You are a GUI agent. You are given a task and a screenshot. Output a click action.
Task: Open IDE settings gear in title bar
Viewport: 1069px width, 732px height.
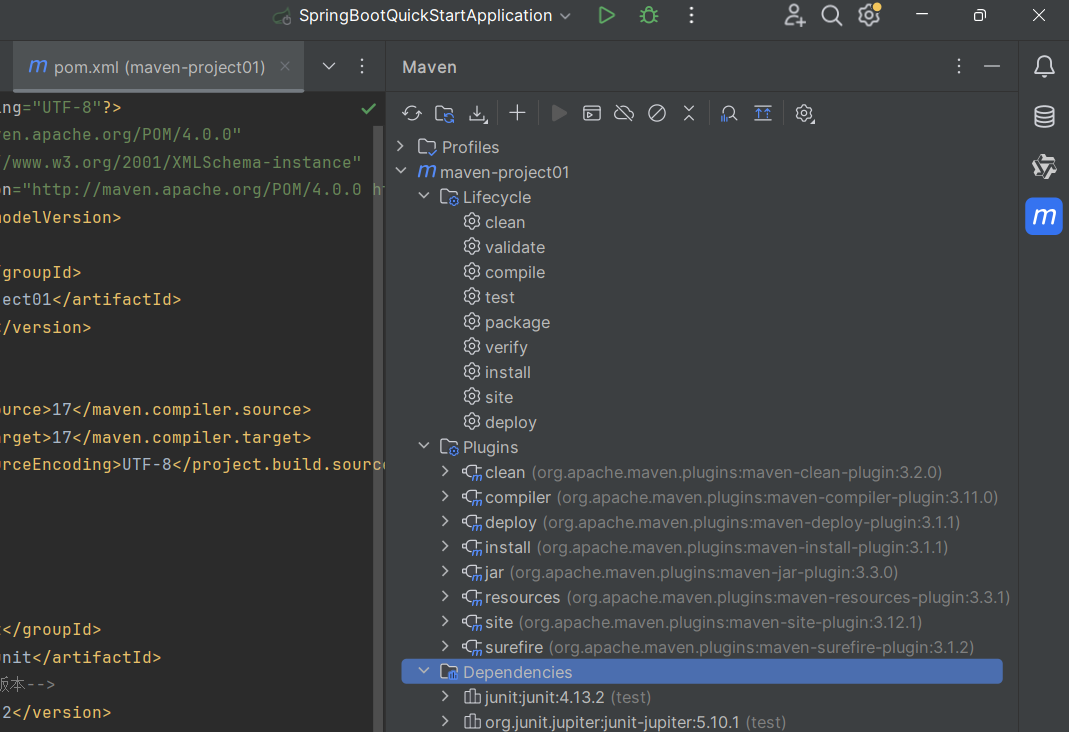pos(869,15)
